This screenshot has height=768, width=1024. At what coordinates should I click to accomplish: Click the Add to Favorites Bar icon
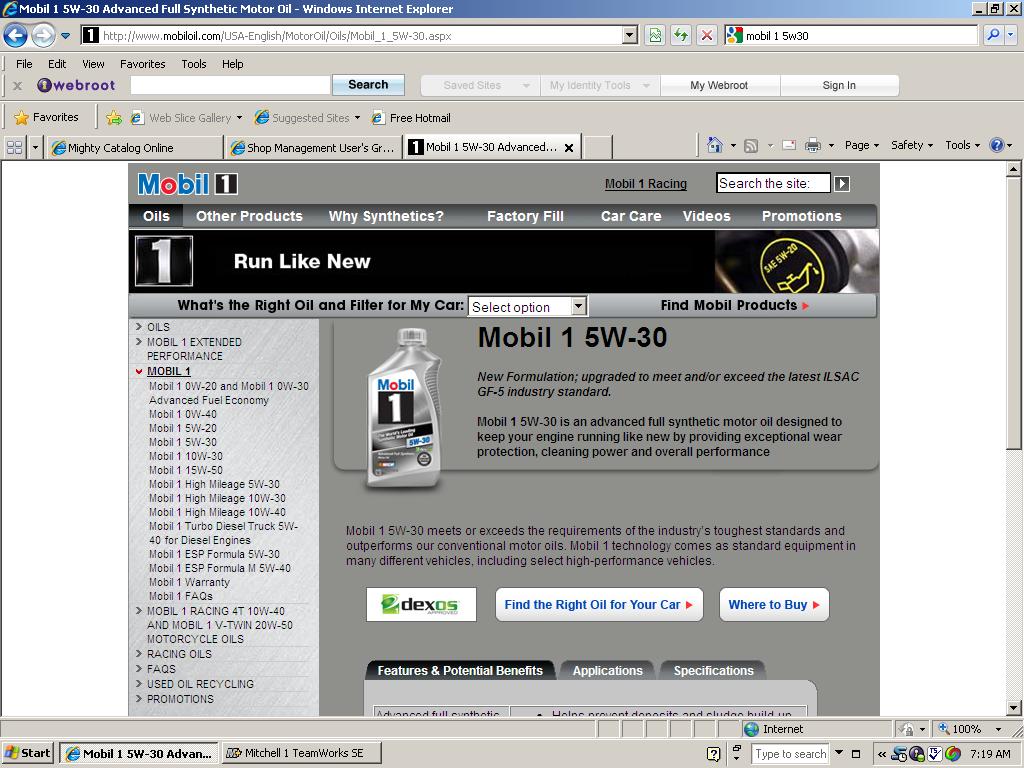[x=114, y=118]
